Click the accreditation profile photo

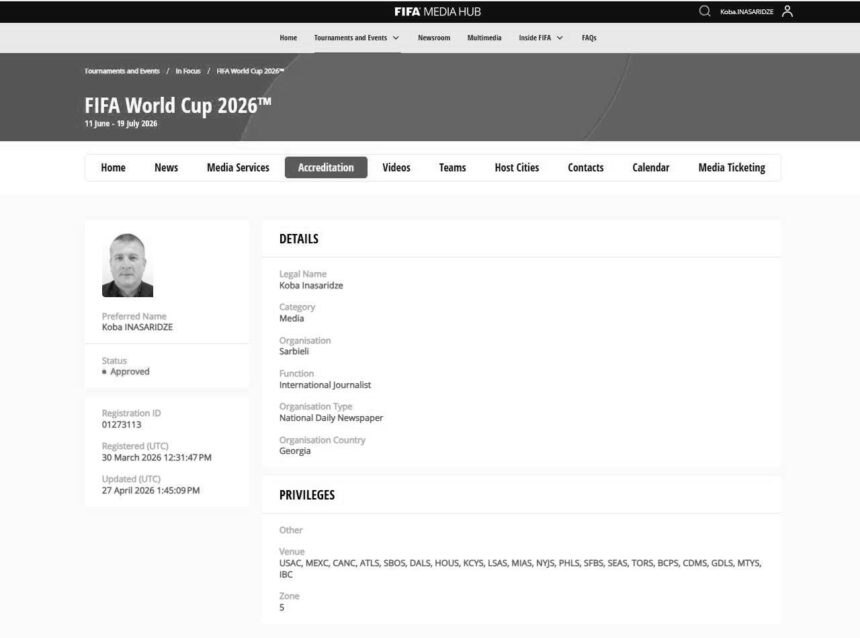point(127,265)
